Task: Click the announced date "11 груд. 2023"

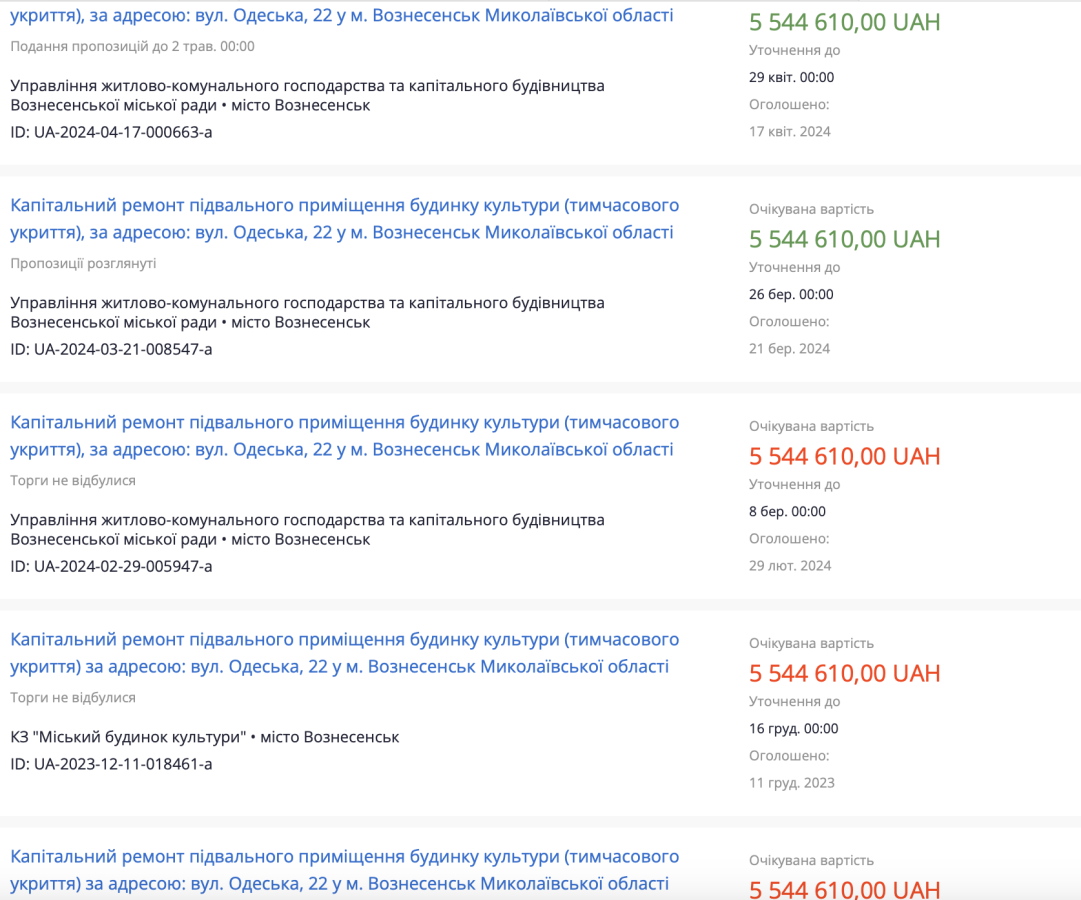Action: pyautogui.click(x=791, y=782)
